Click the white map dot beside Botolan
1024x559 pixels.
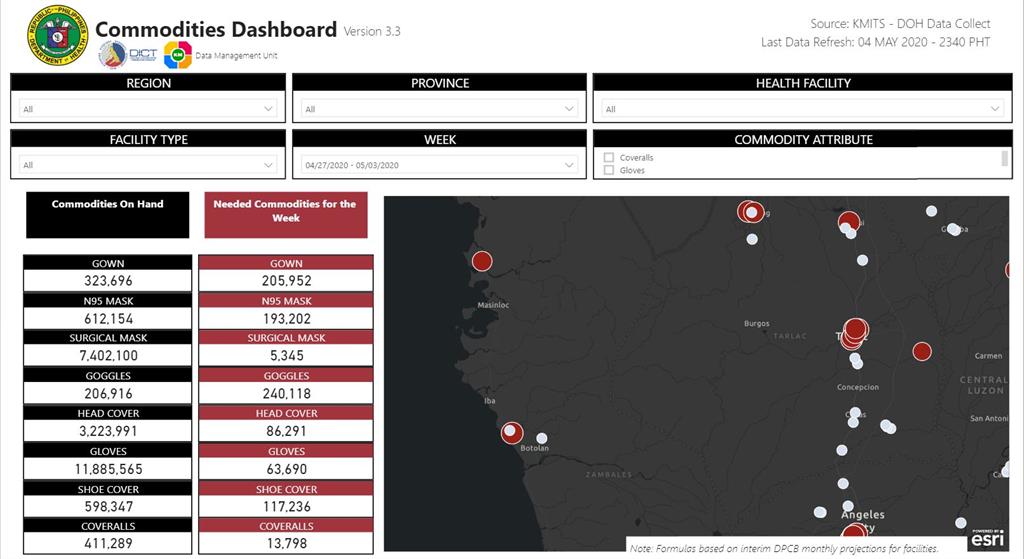(542, 438)
